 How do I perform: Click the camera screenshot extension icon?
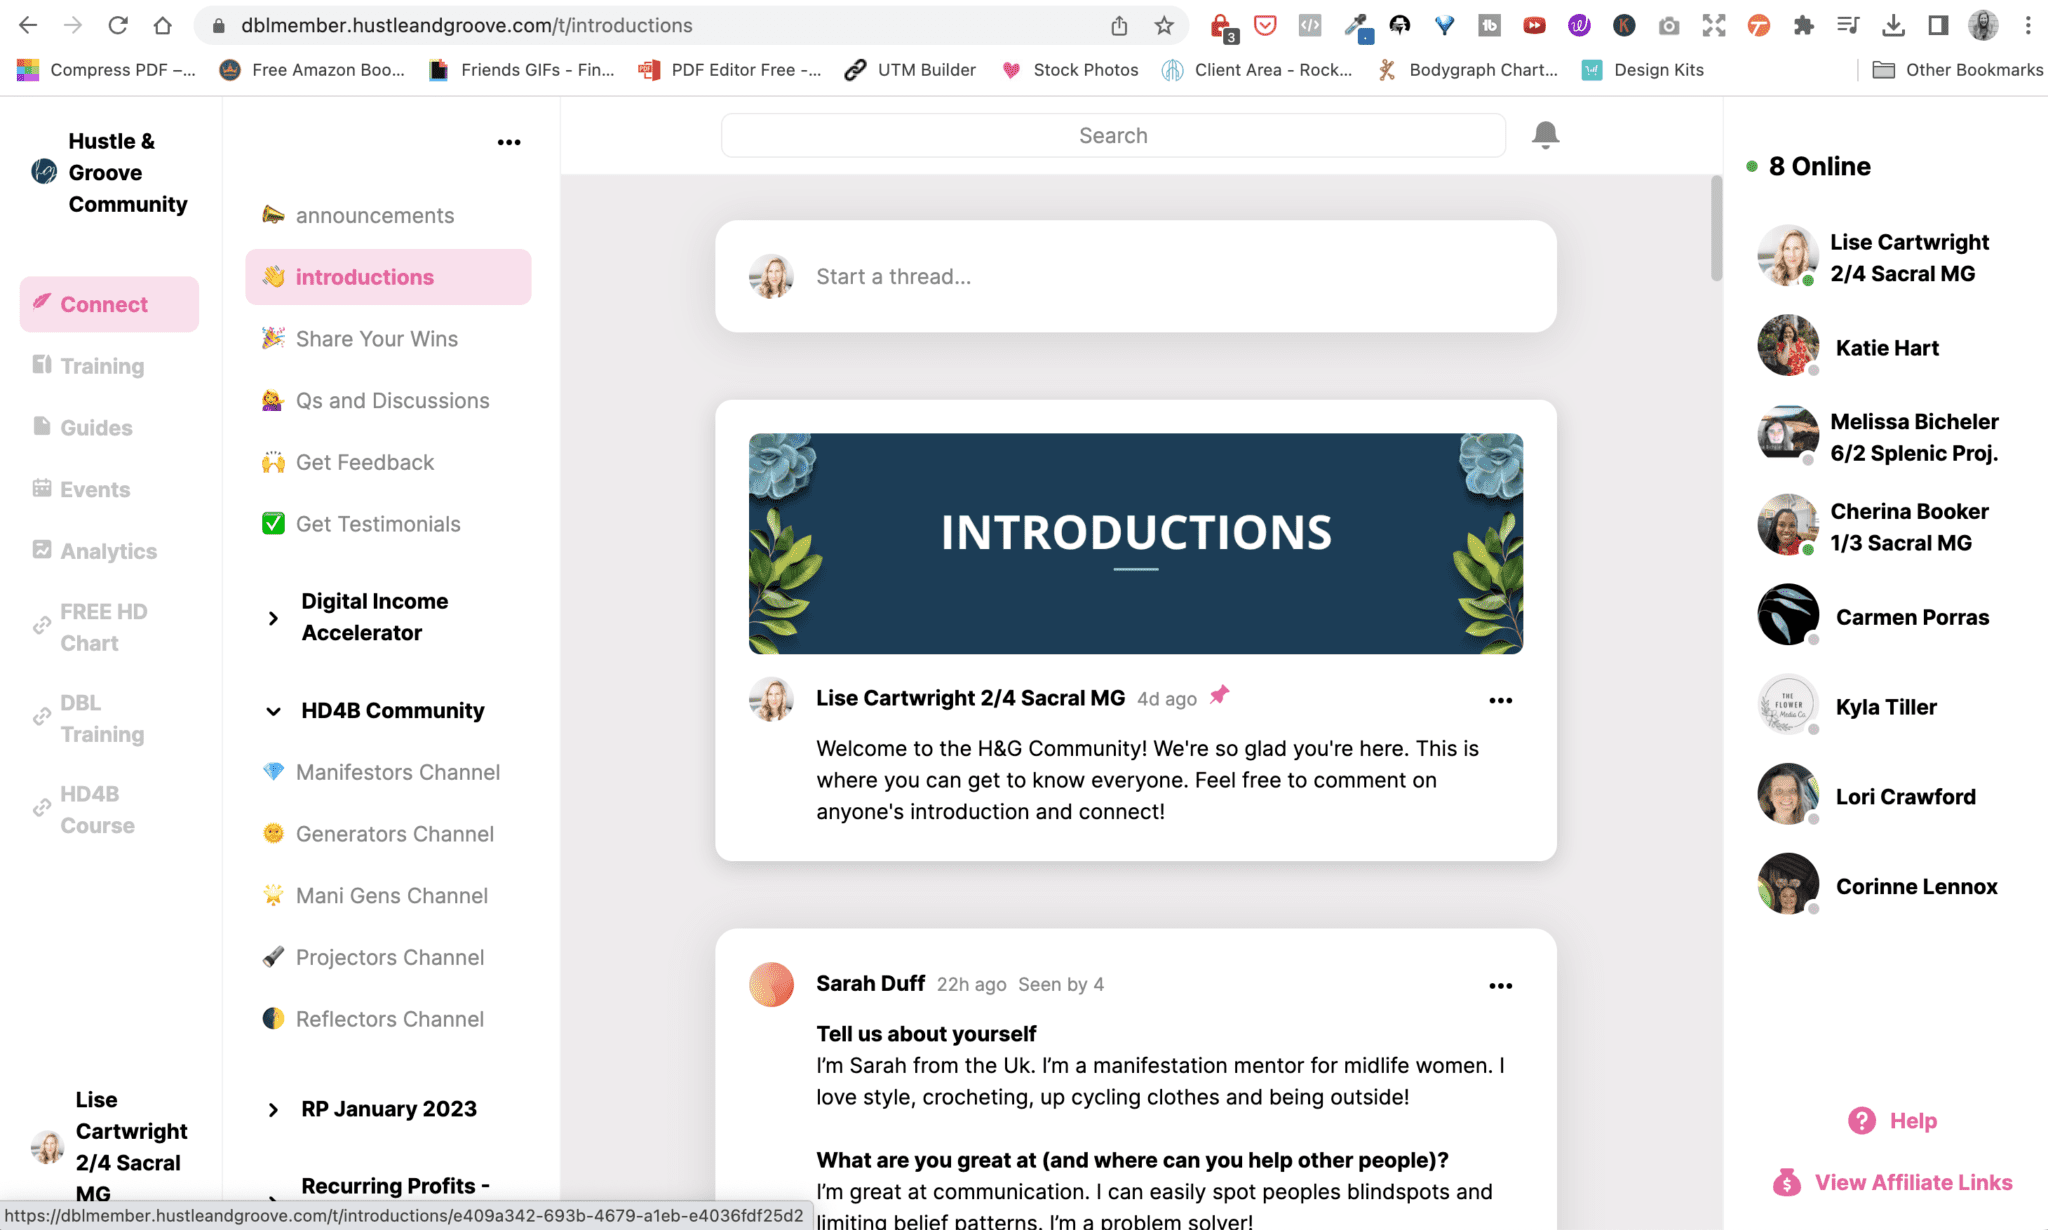click(1668, 26)
